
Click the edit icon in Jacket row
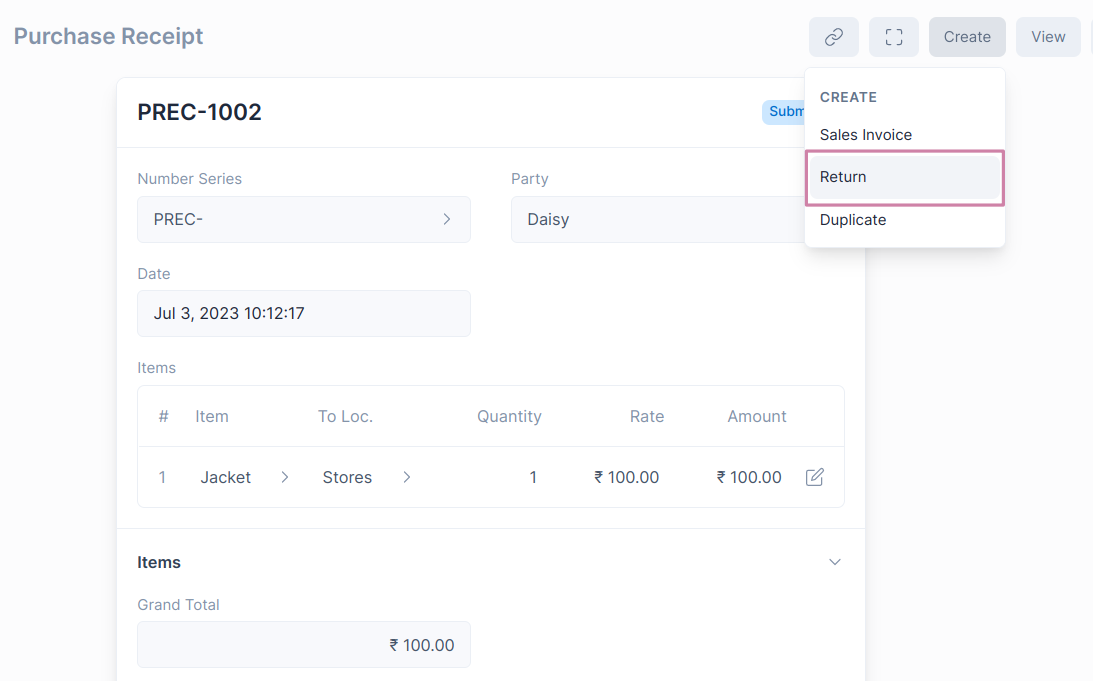click(x=814, y=477)
